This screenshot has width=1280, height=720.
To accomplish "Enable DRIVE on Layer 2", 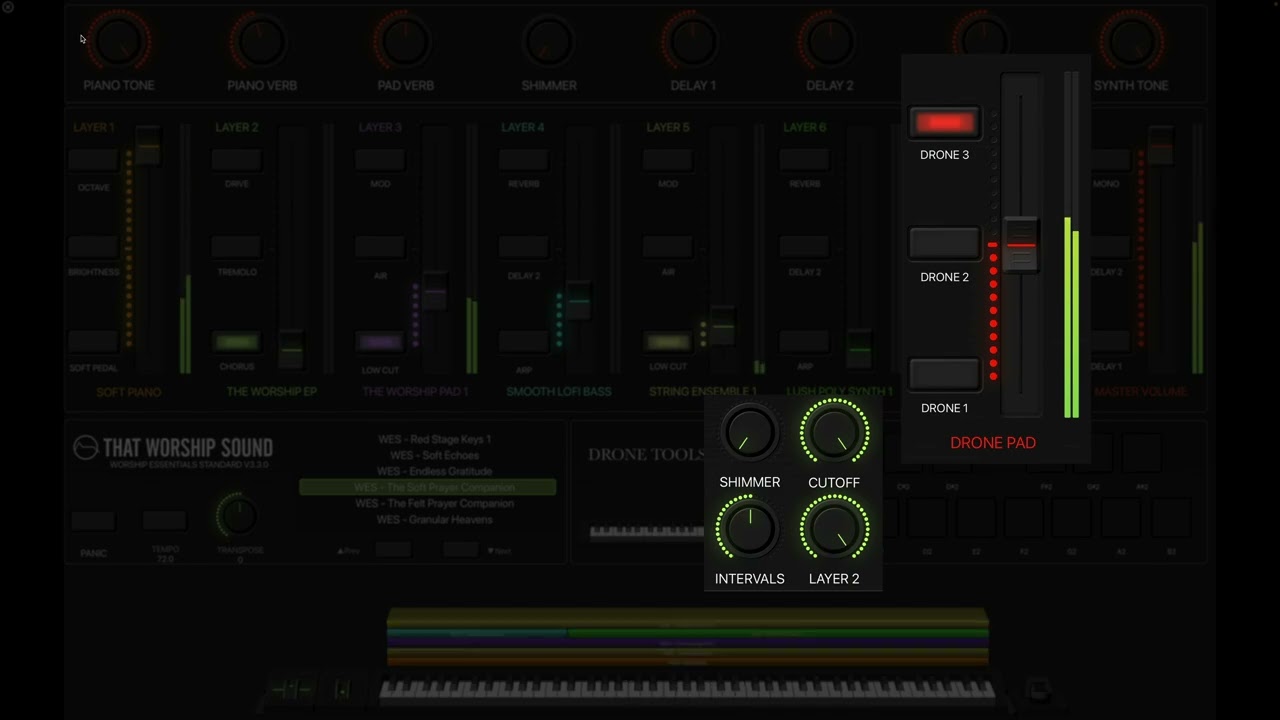I will (236, 160).
